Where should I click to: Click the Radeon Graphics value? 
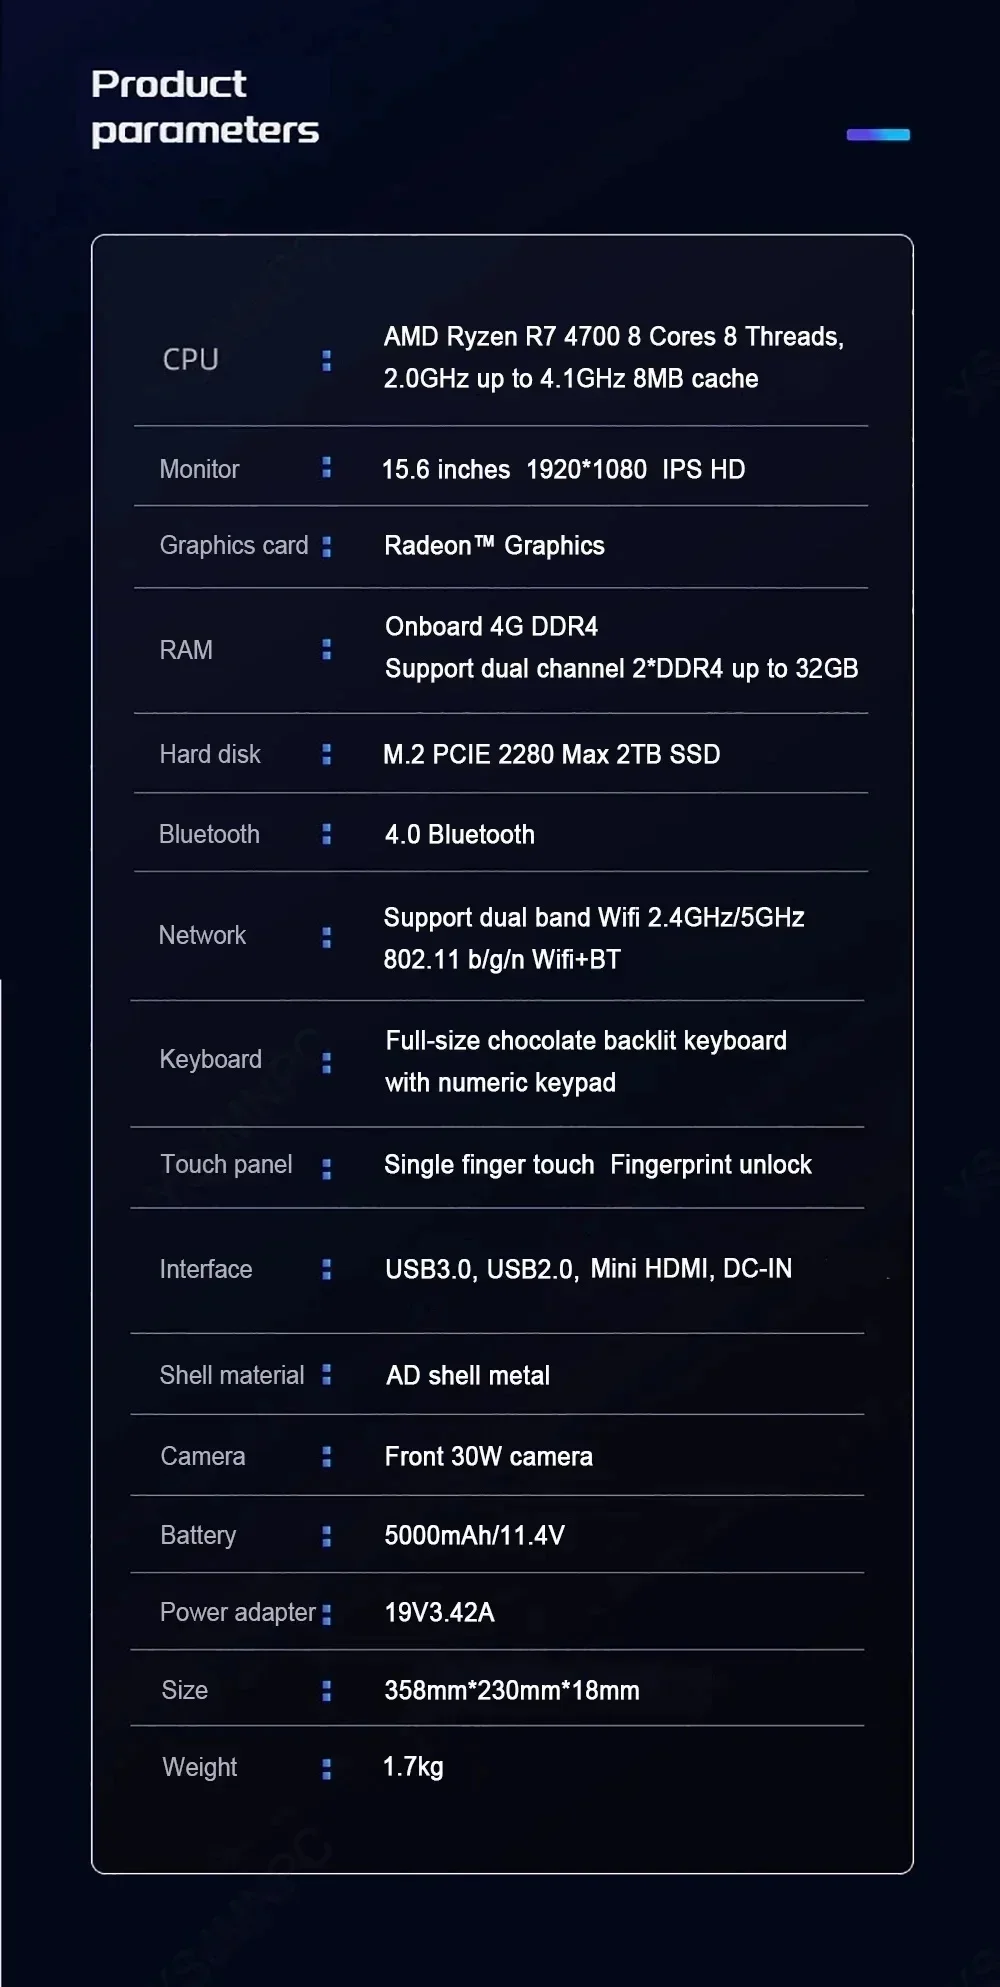[494, 545]
